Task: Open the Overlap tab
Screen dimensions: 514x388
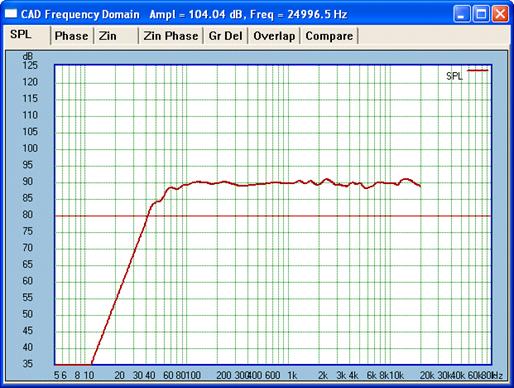Action: coord(274,36)
